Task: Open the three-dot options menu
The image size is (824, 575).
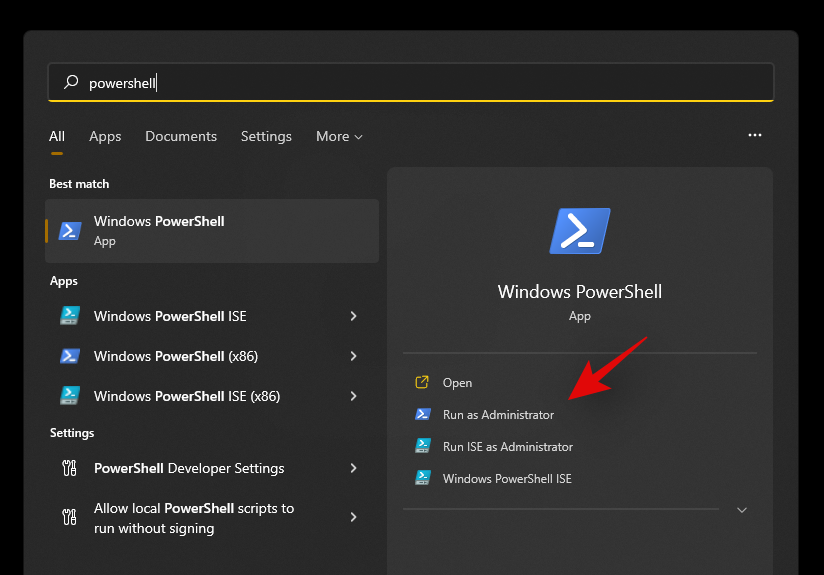Action: [x=755, y=135]
